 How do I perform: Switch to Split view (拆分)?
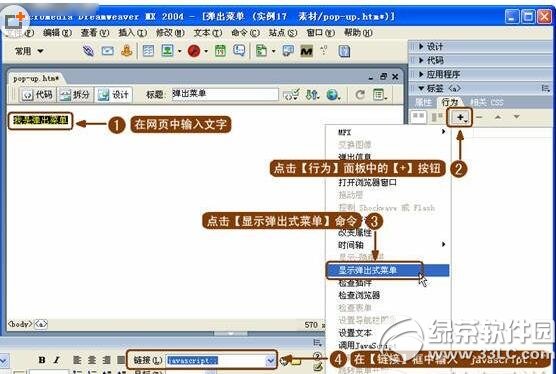[74, 95]
